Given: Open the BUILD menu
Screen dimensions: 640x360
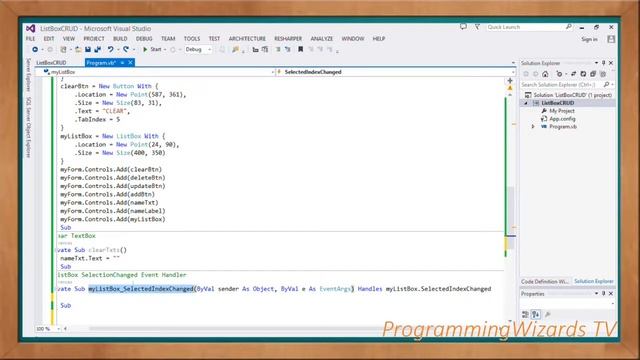Looking at the screenshot, I should (x=120, y=39).
